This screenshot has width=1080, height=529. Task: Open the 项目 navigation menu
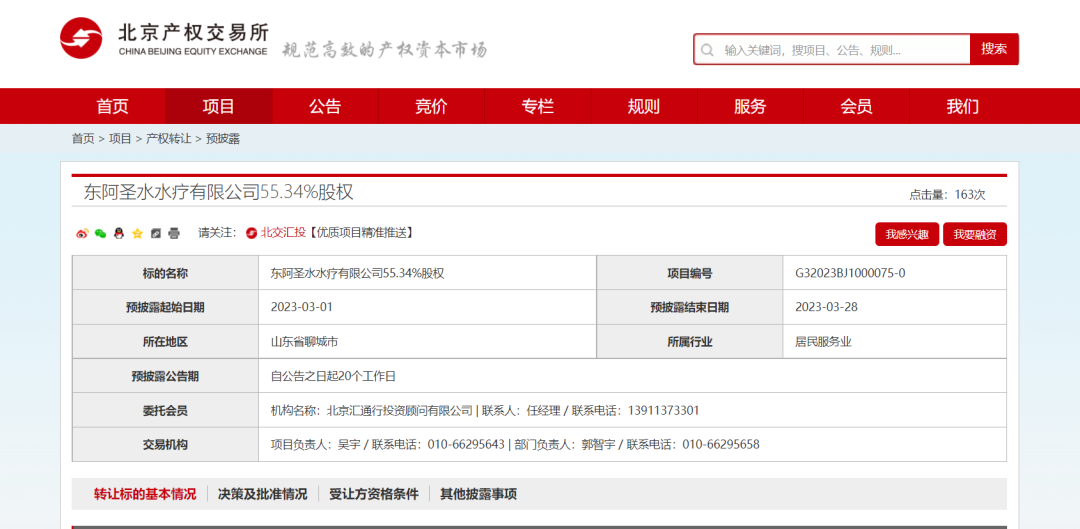click(x=219, y=106)
